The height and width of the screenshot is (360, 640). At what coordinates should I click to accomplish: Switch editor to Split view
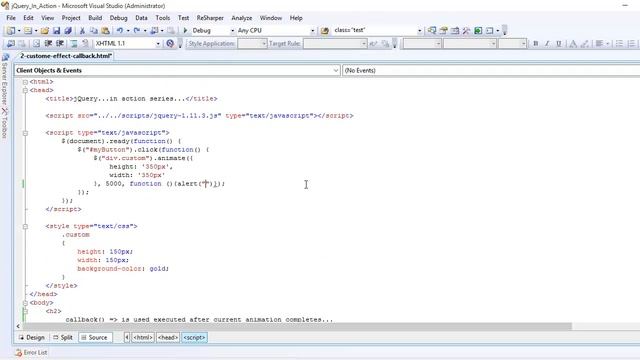[x=63, y=338]
